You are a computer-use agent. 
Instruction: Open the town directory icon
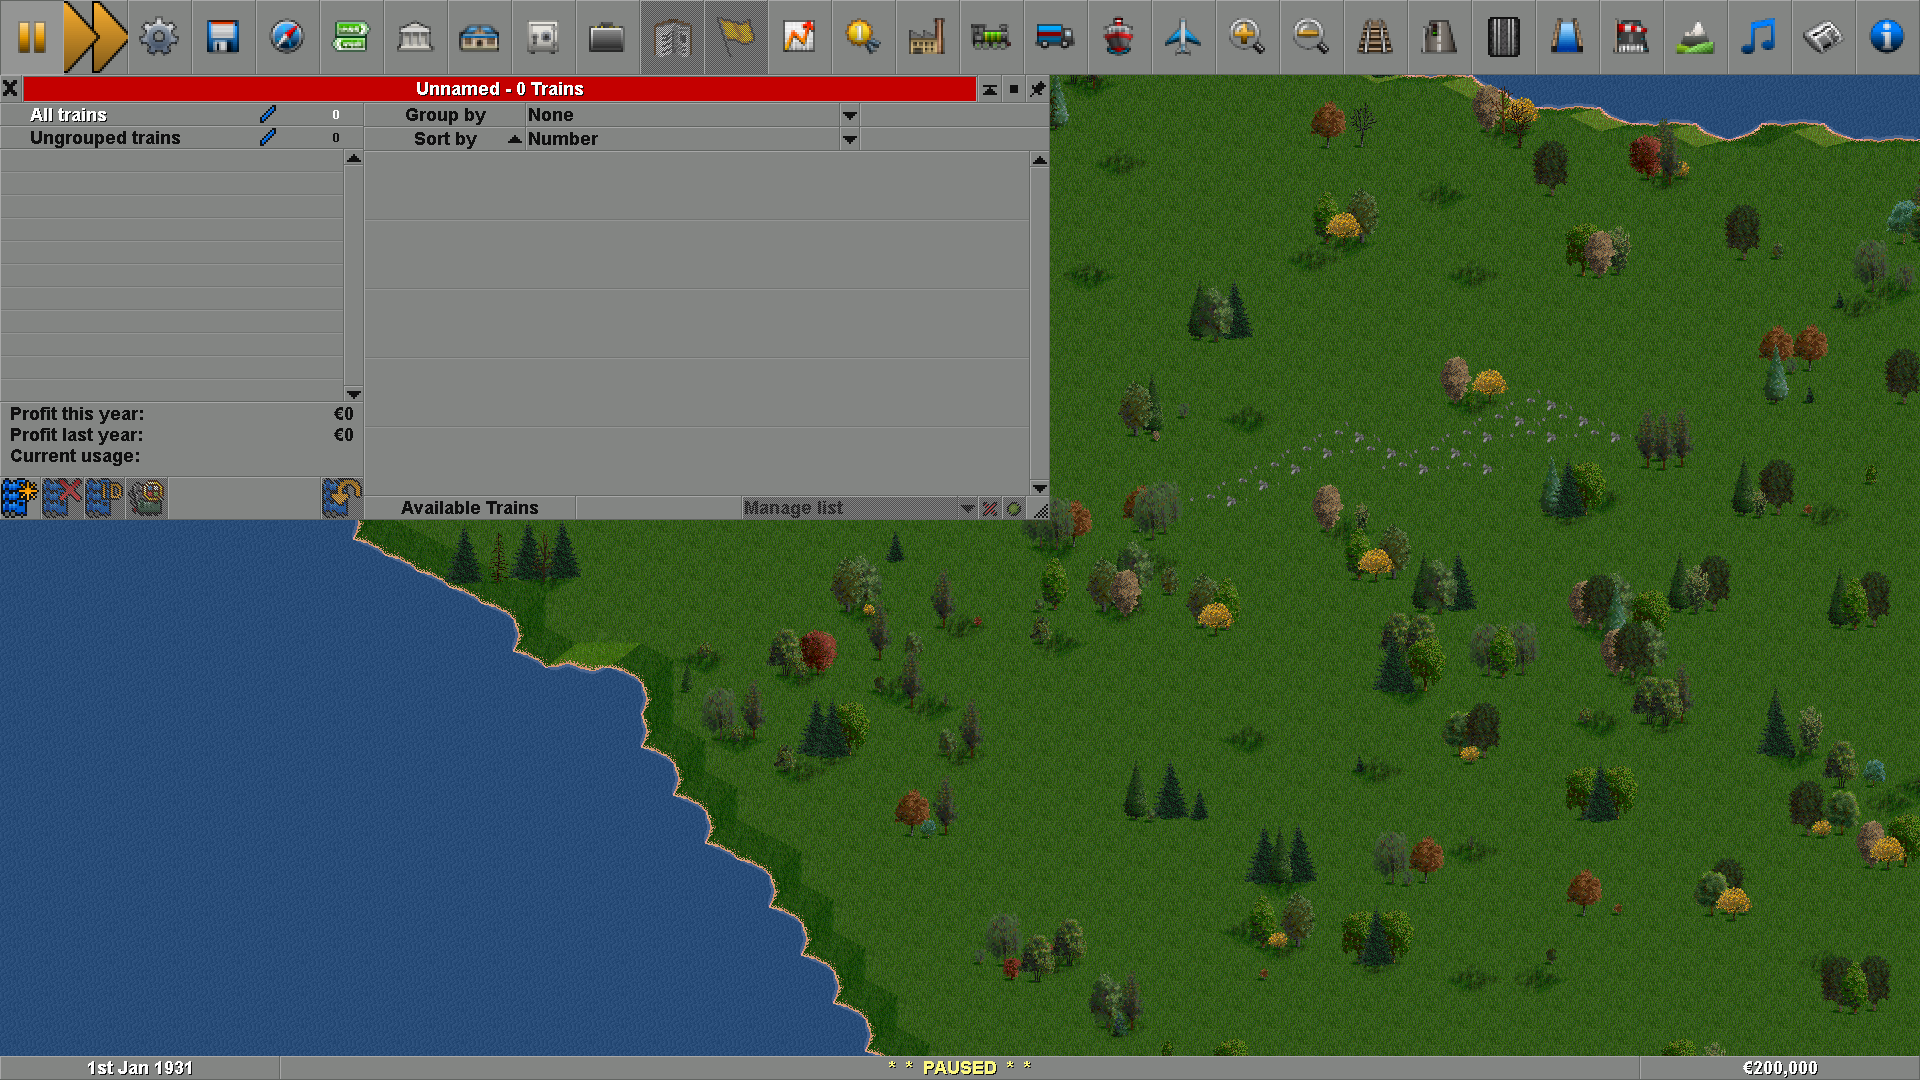coord(352,37)
